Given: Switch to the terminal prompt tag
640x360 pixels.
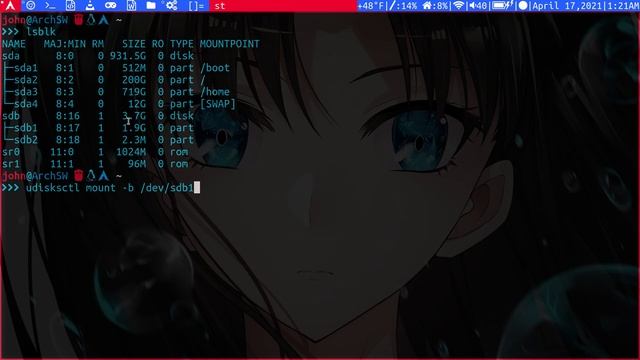Looking at the screenshot, I should click(x=50, y=6).
